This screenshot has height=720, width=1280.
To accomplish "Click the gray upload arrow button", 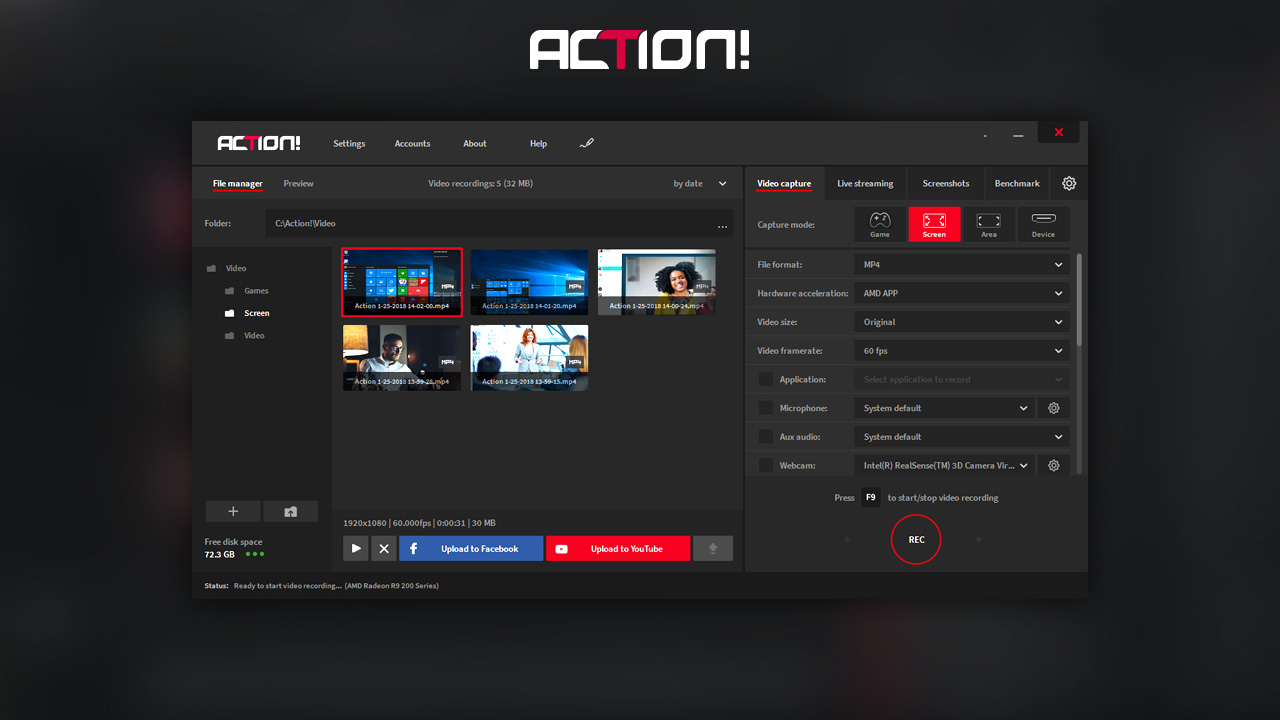I will coord(713,548).
